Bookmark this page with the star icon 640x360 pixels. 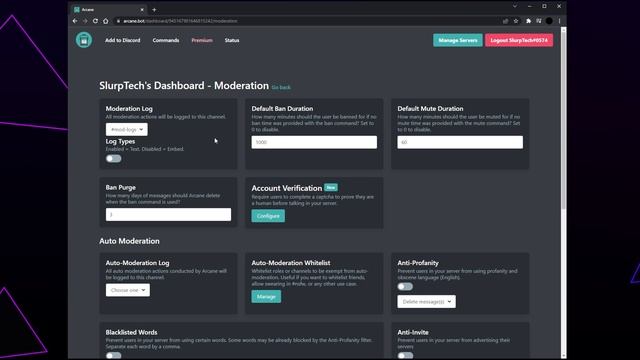pos(516,21)
